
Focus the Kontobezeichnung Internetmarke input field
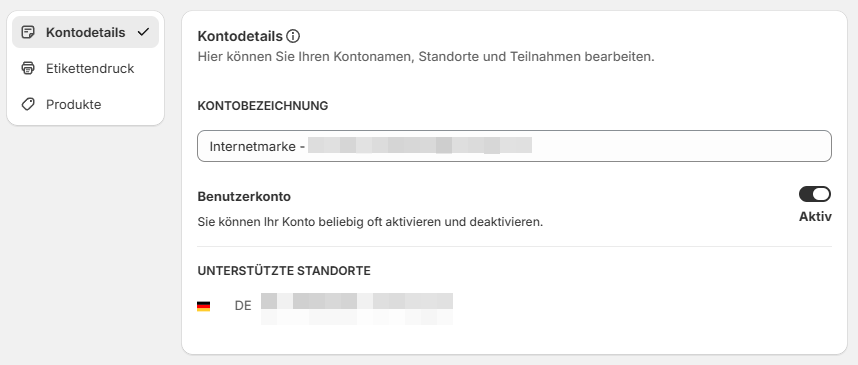tap(514, 146)
